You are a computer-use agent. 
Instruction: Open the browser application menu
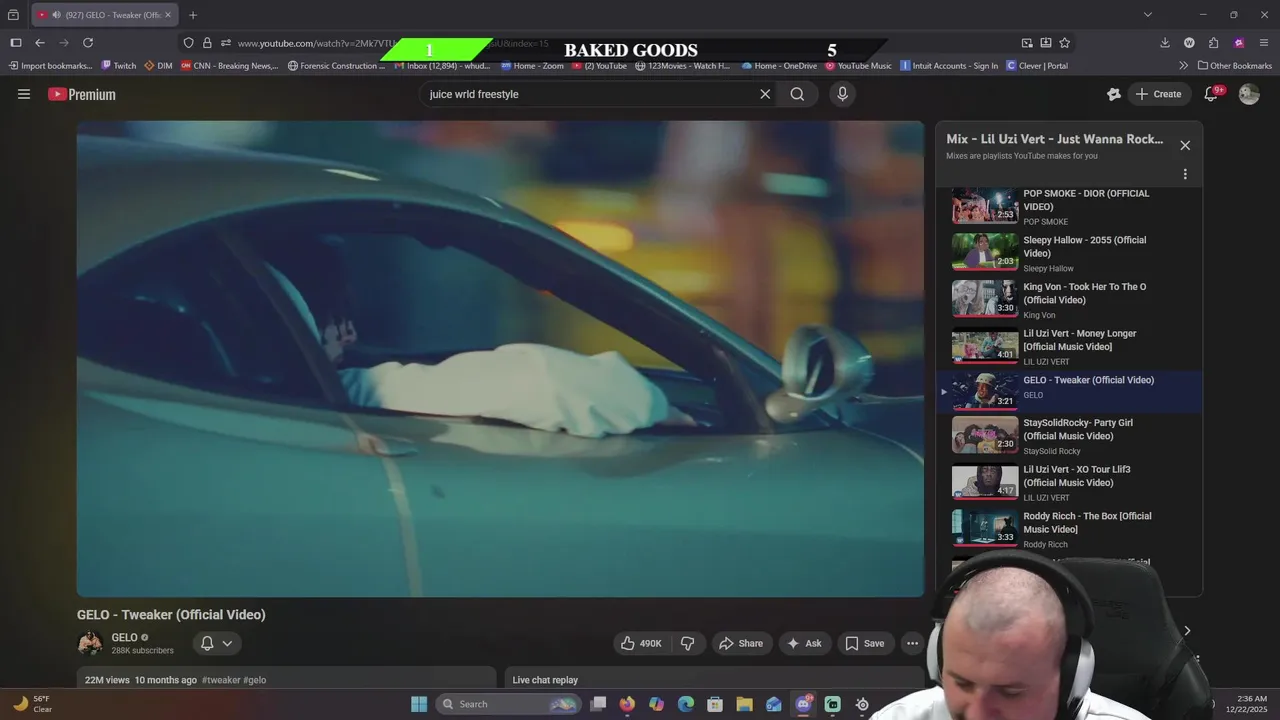[1264, 43]
